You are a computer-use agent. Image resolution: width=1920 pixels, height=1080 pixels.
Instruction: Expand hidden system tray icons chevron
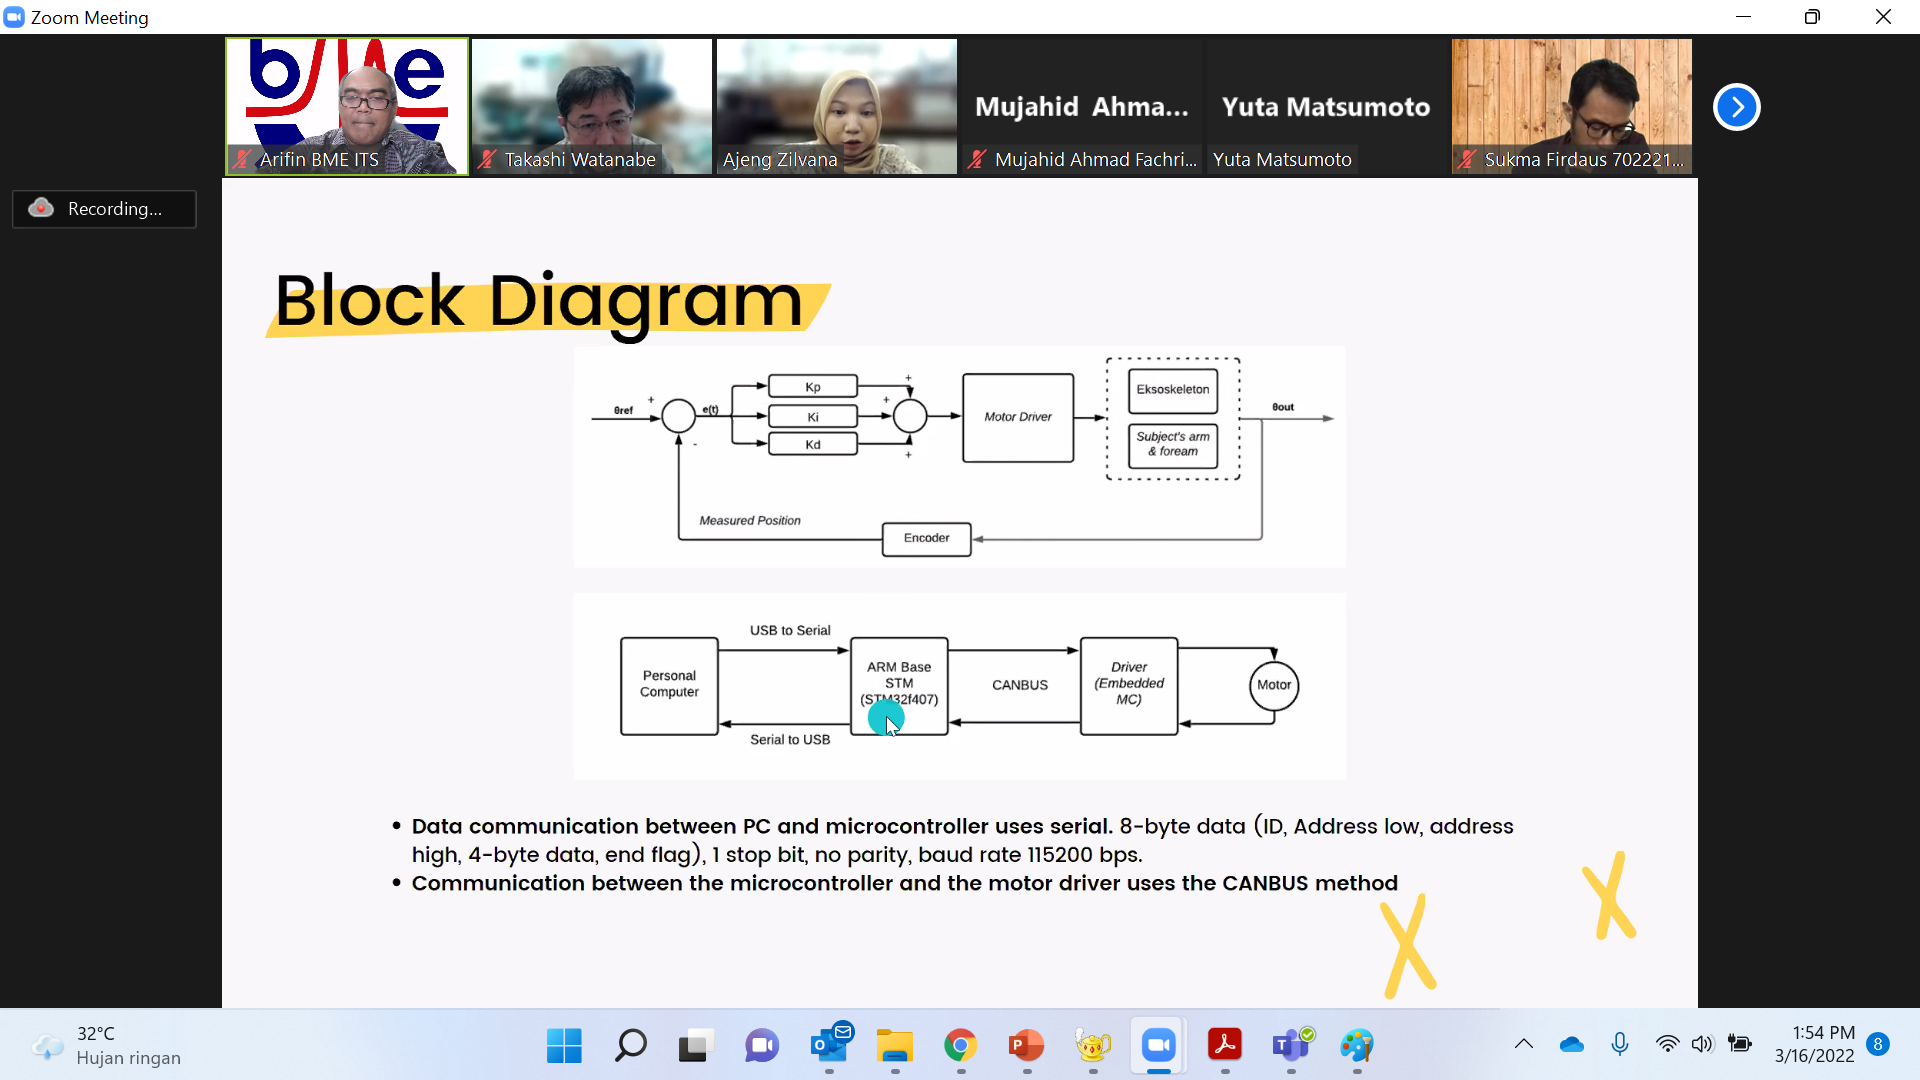coord(1523,1044)
